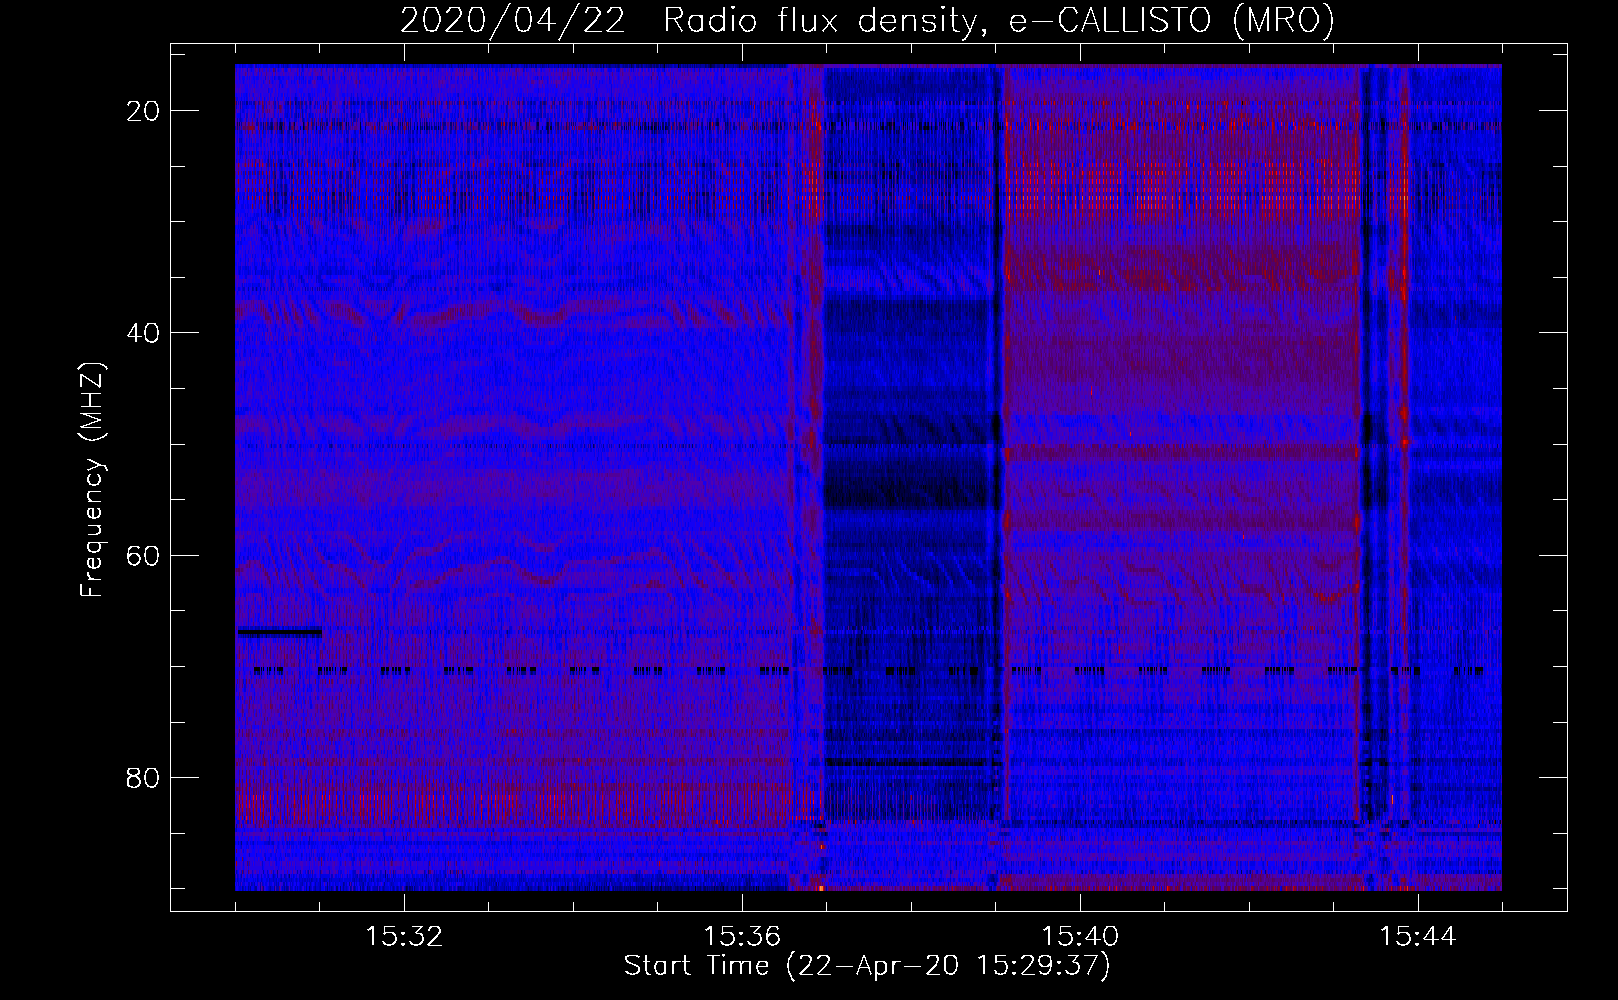Click the '15:44' time tick label
1618x1000 pixels.
click(x=1418, y=937)
